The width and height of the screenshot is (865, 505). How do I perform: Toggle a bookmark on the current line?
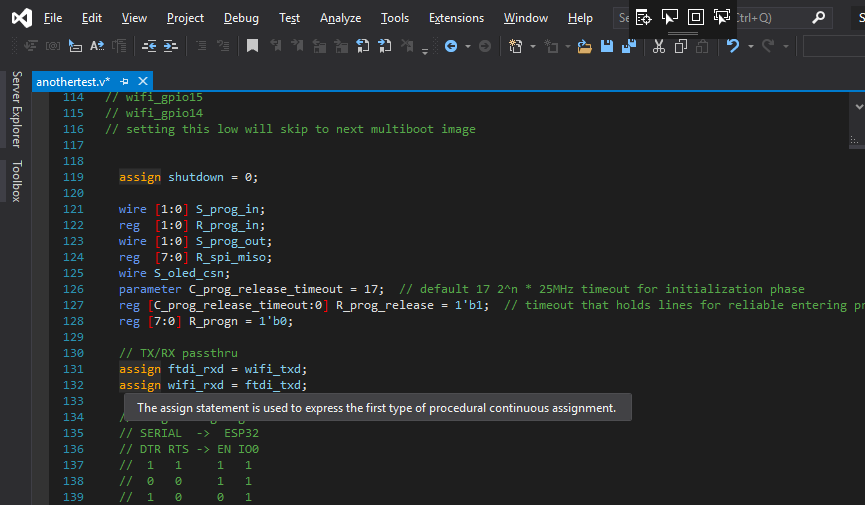coord(252,46)
